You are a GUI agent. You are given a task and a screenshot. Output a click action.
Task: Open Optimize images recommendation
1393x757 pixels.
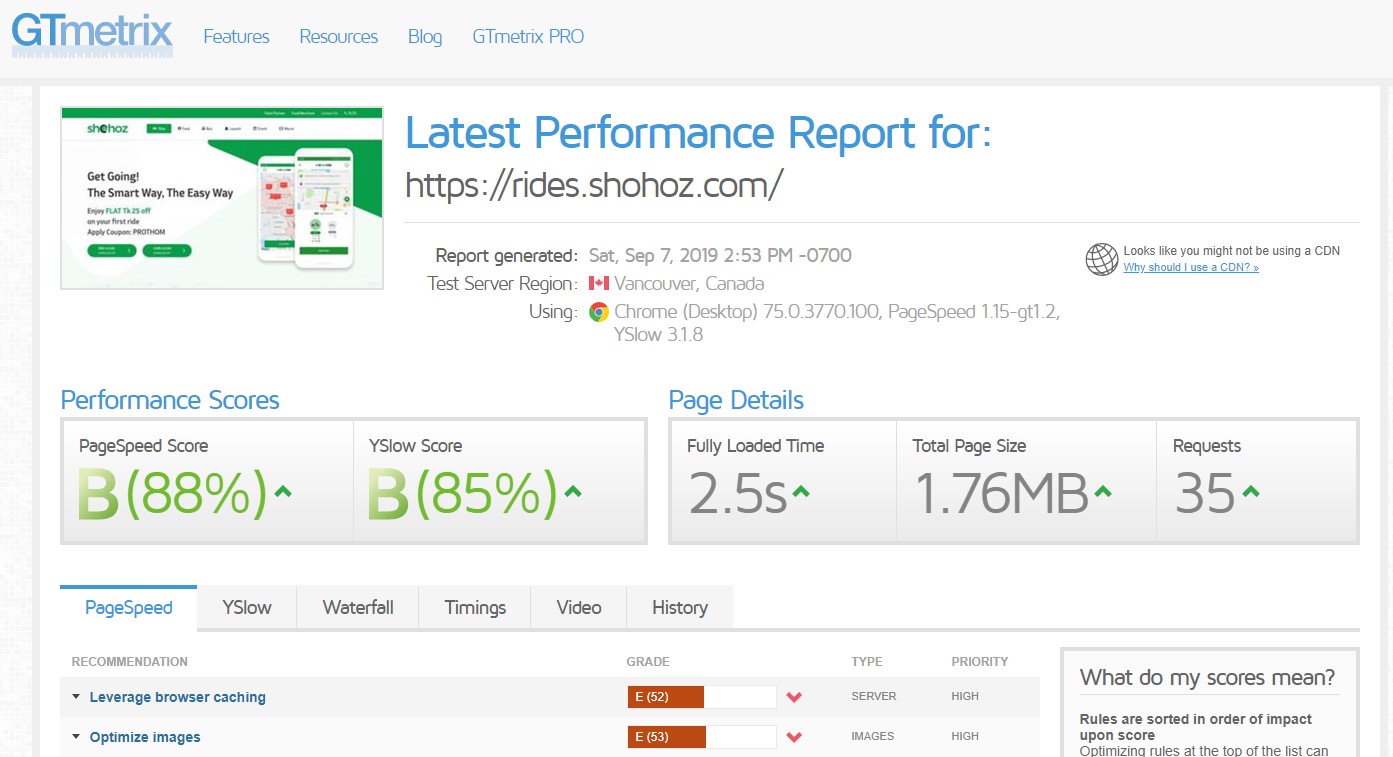(x=145, y=737)
